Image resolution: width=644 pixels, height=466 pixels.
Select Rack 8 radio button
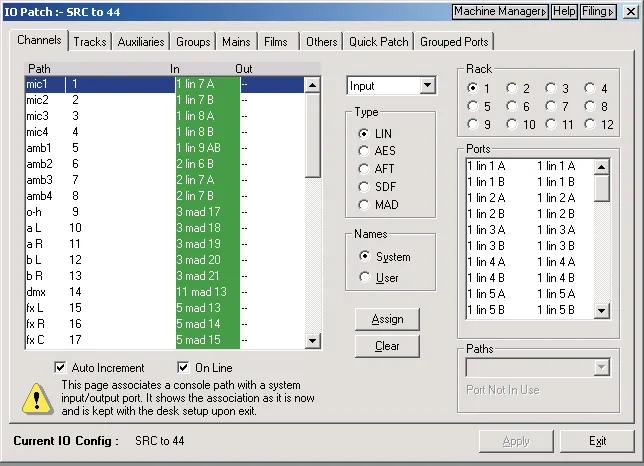coord(590,106)
